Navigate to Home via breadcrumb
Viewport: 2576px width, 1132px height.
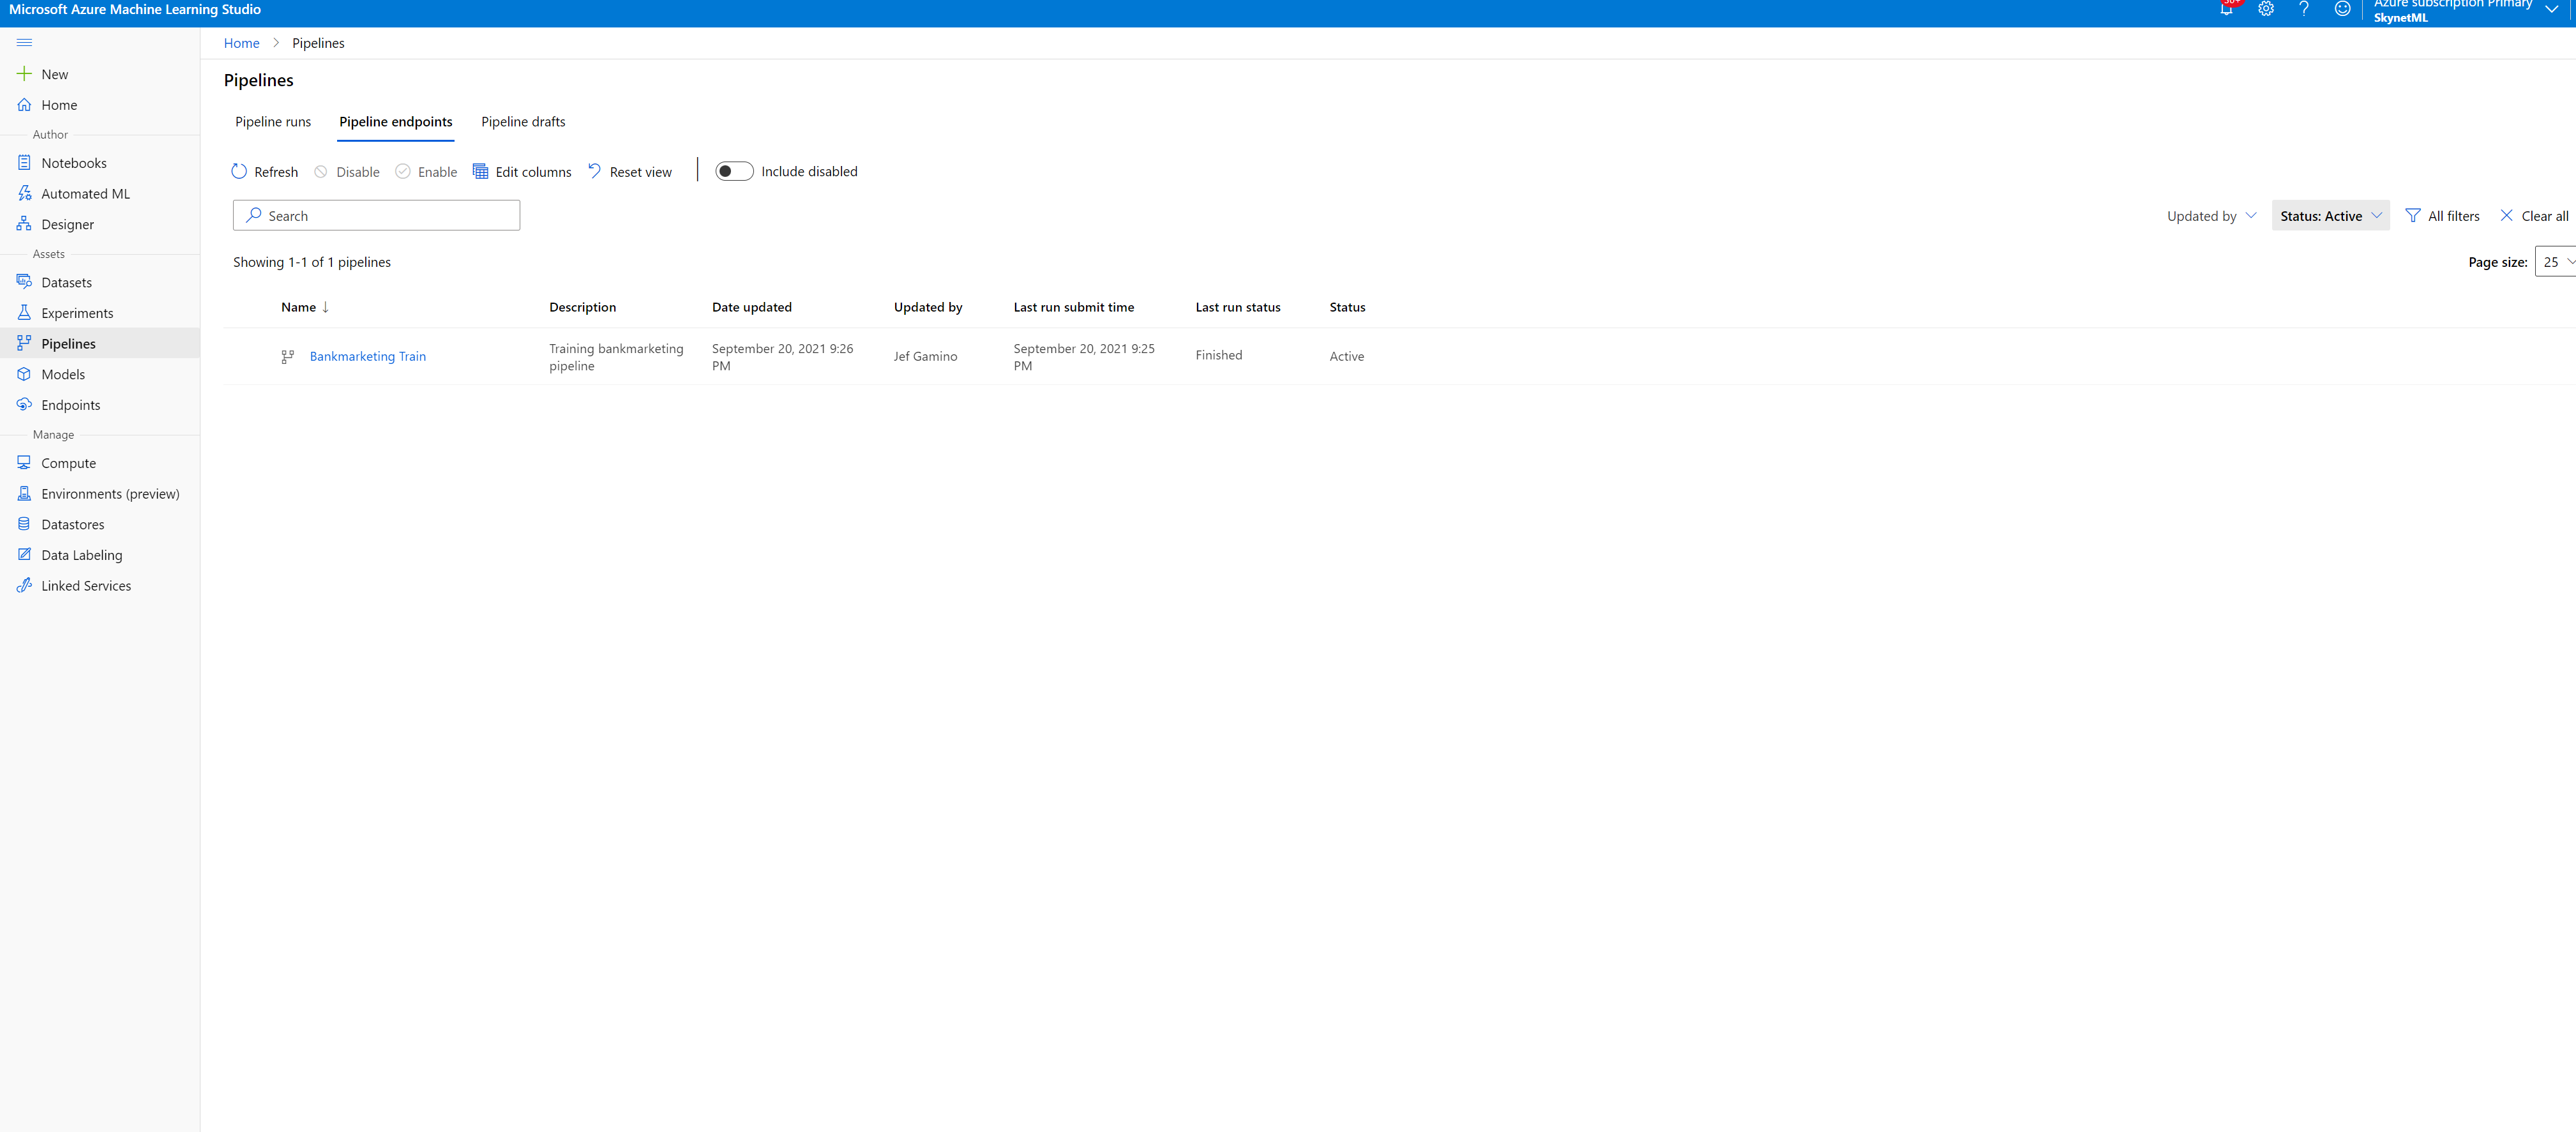coord(241,43)
